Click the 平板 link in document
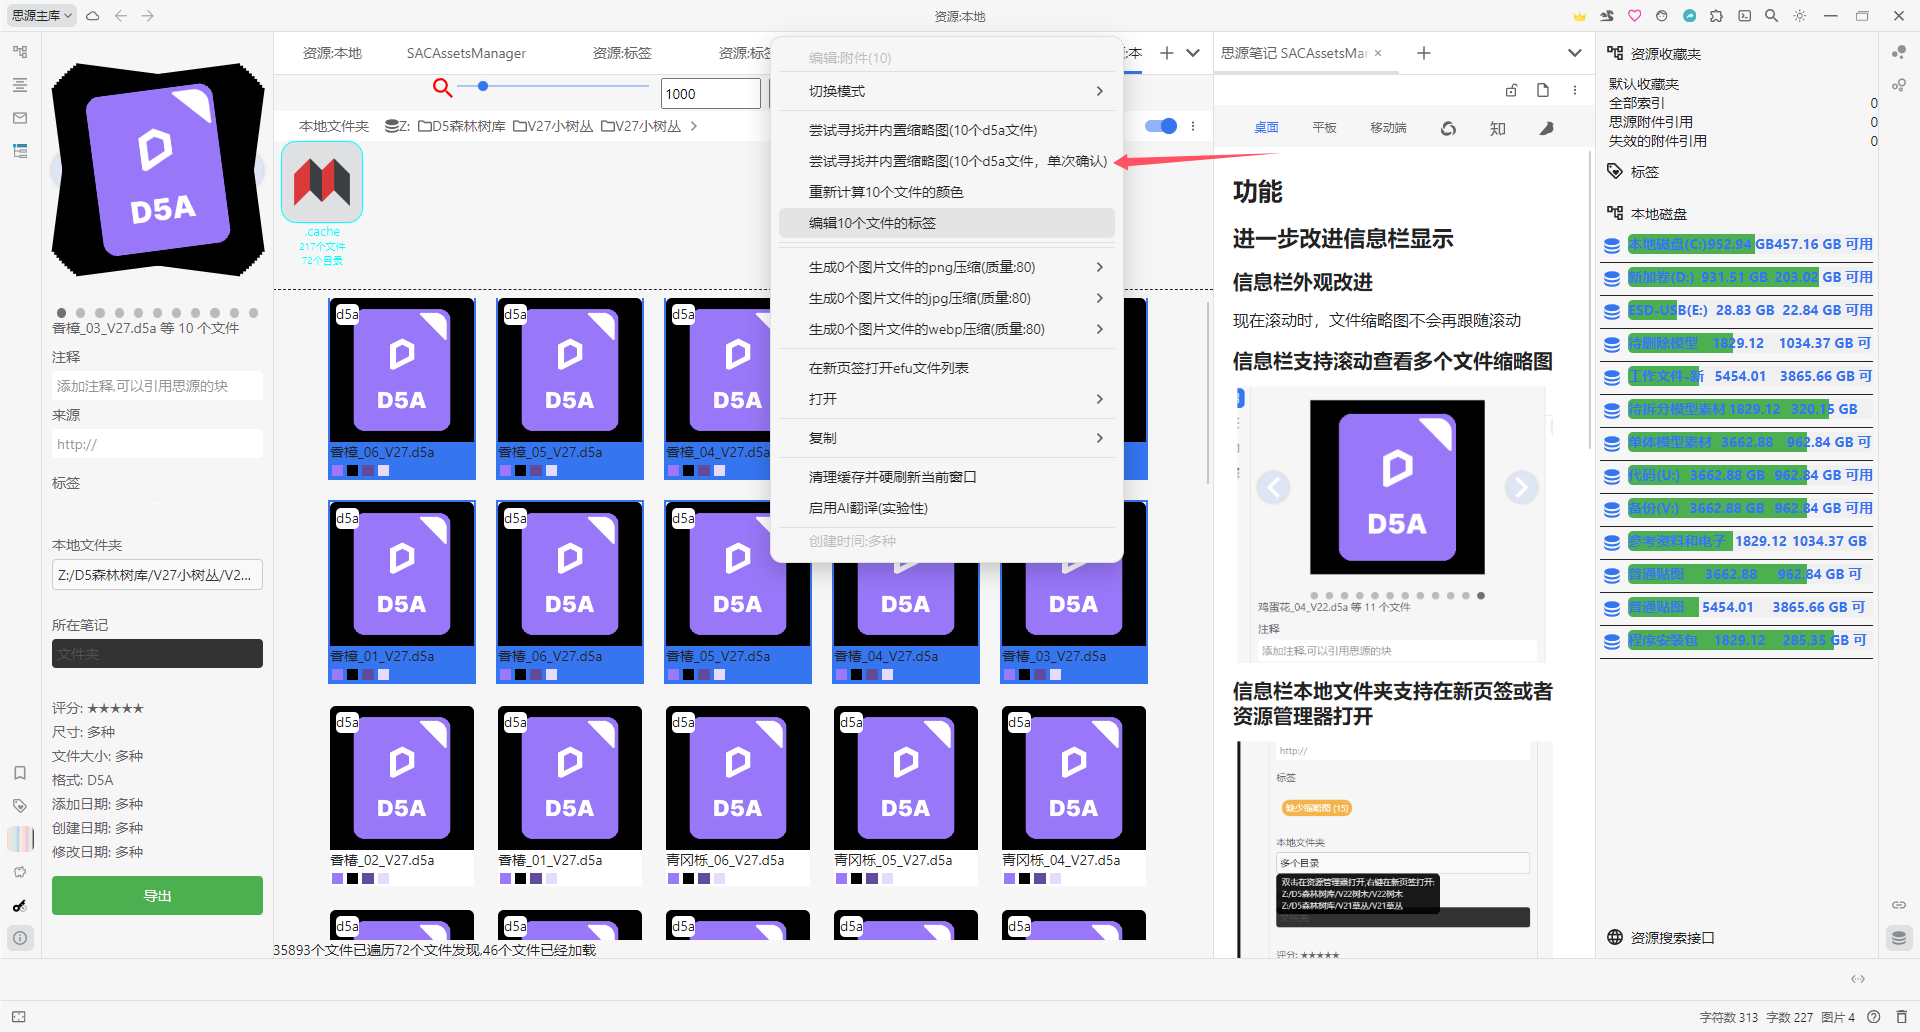 point(1324,128)
